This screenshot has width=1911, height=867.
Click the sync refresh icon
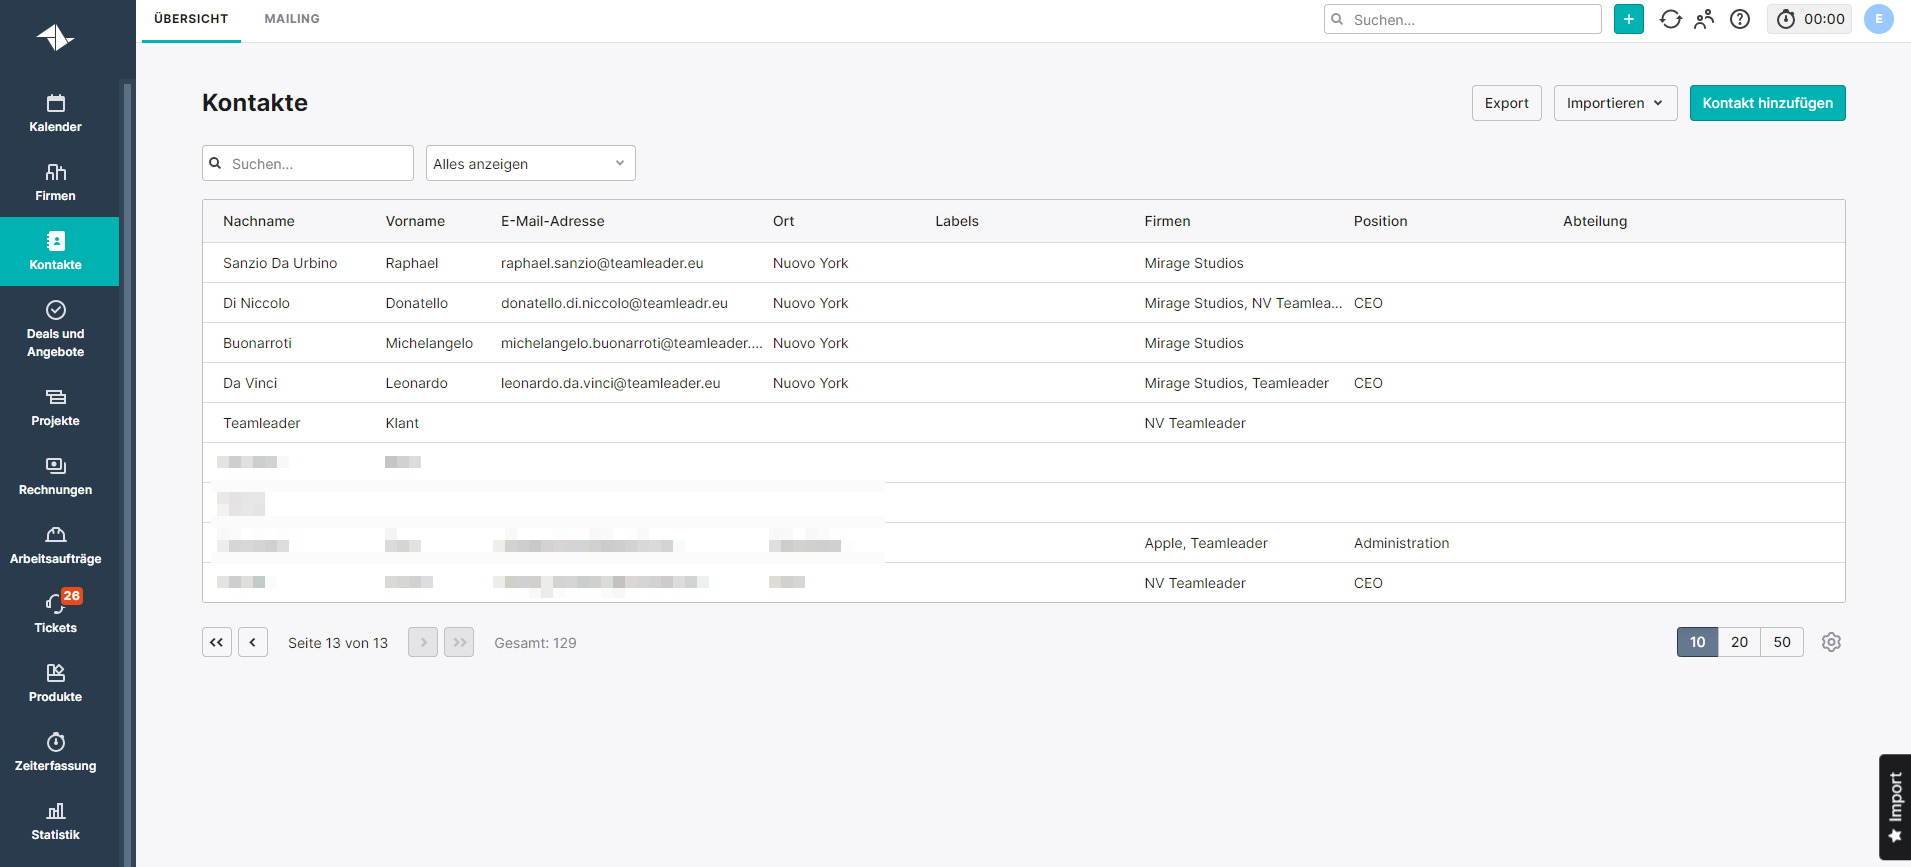coord(1670,19)
